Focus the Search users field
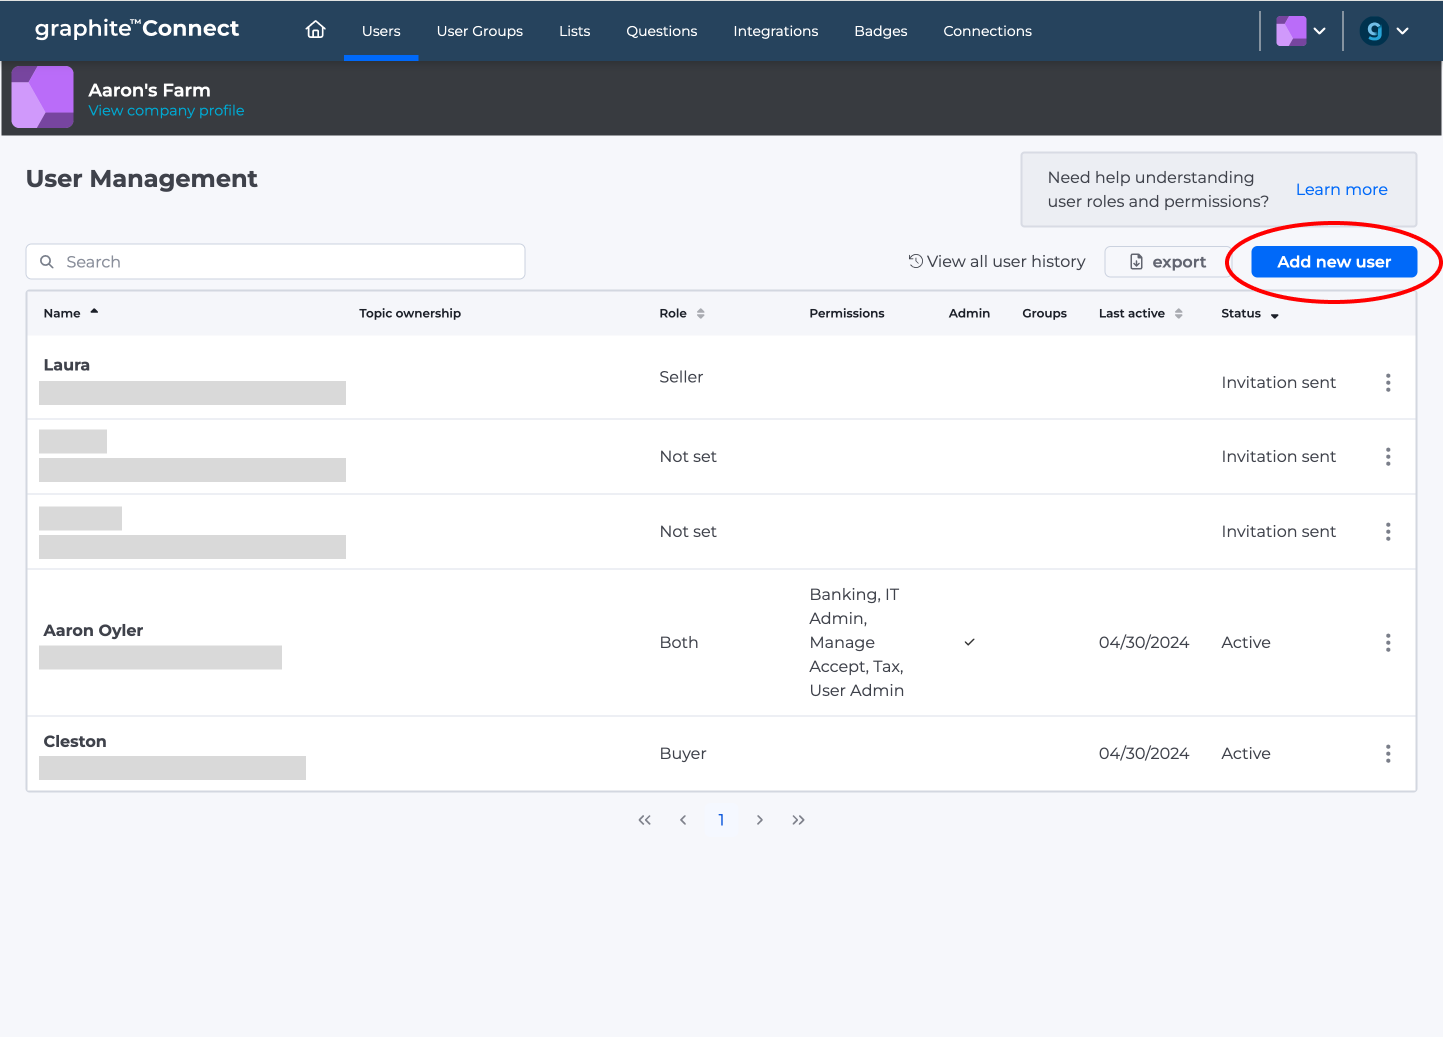This screenshot has height=1037, width=1443. tap(275, 262)
